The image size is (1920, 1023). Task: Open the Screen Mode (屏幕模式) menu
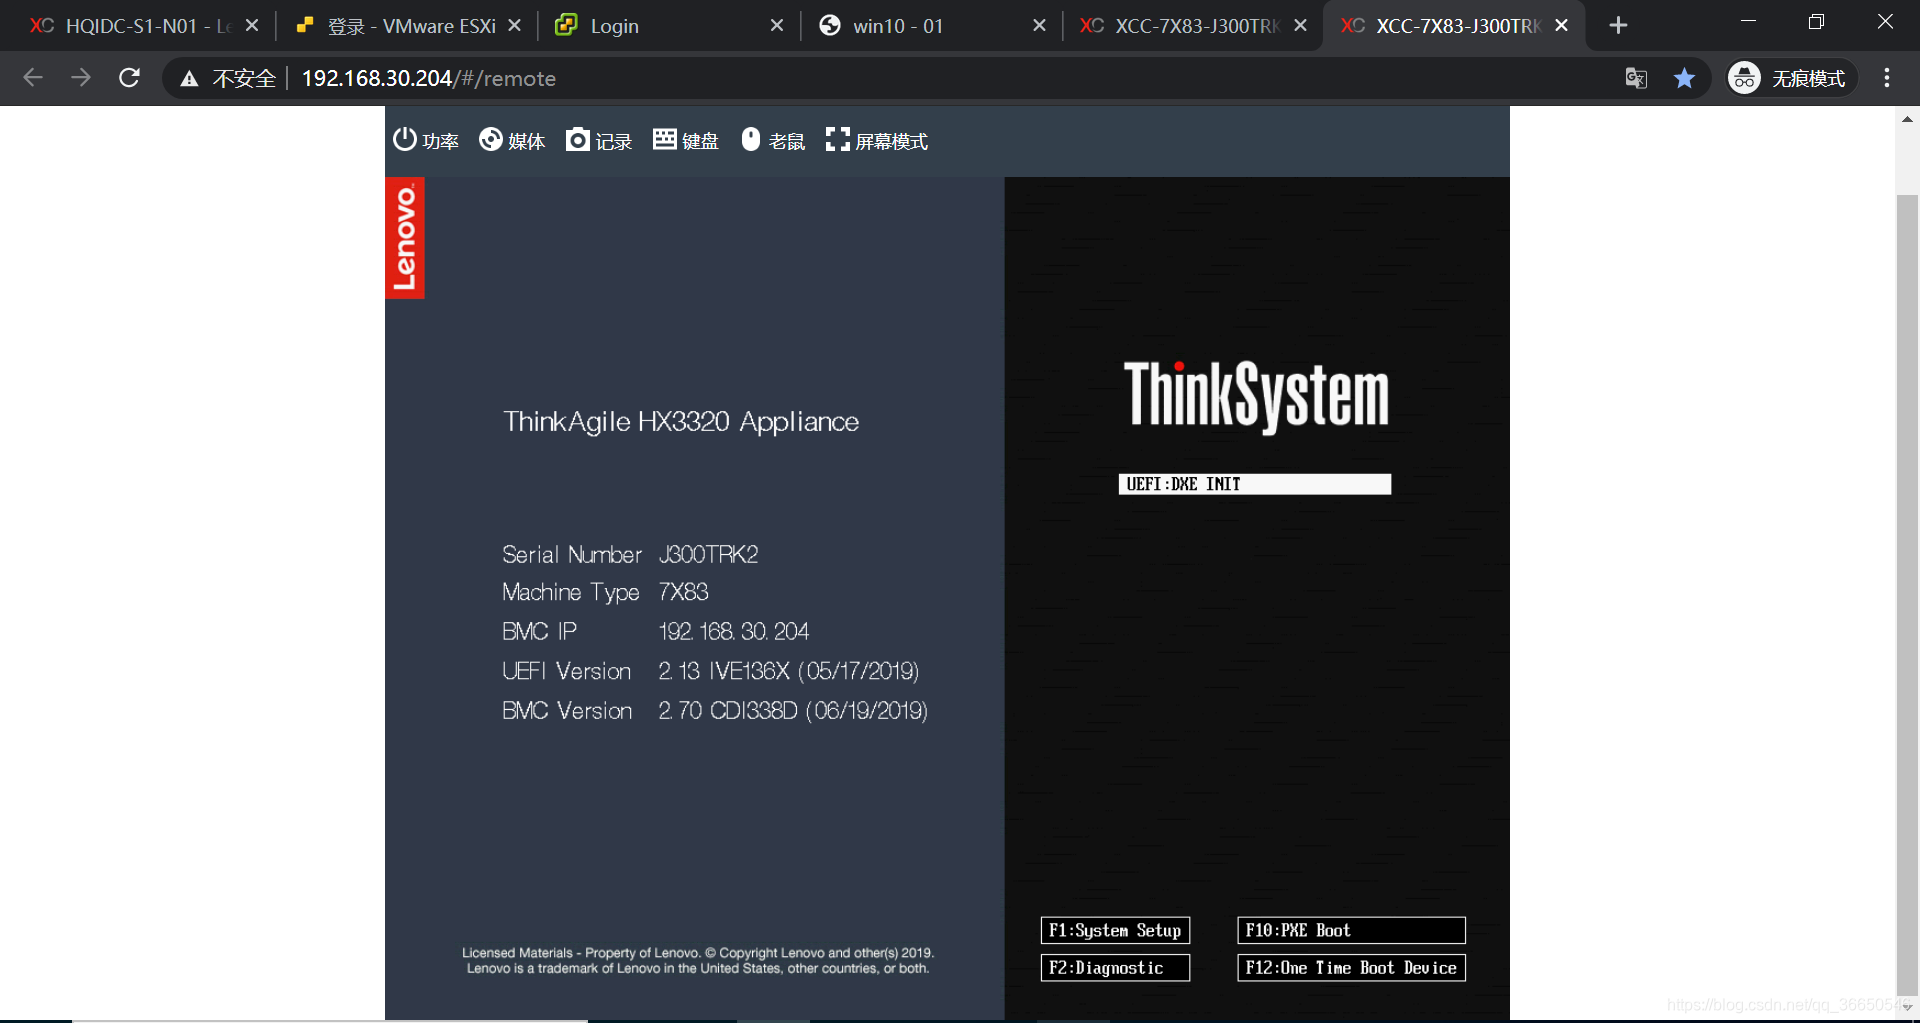[877, 141]
